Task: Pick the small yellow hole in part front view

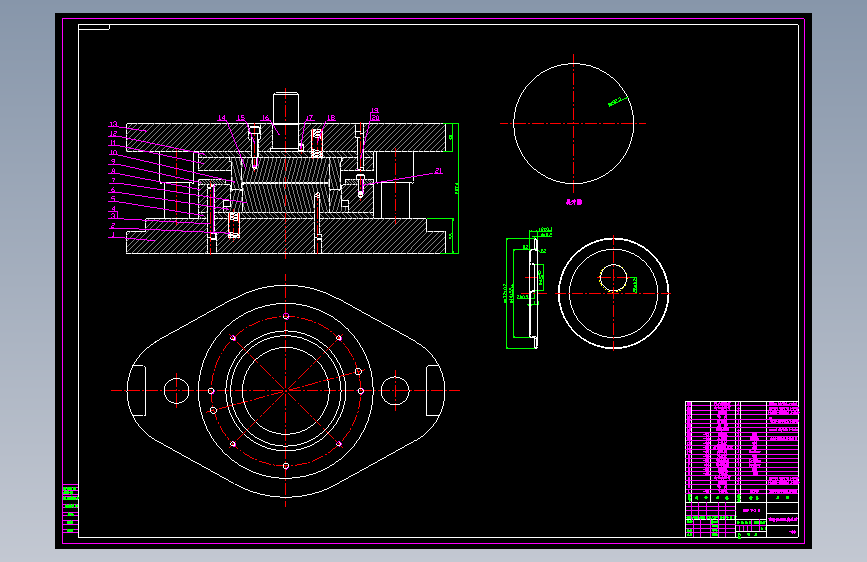Action: pos(613,278)
